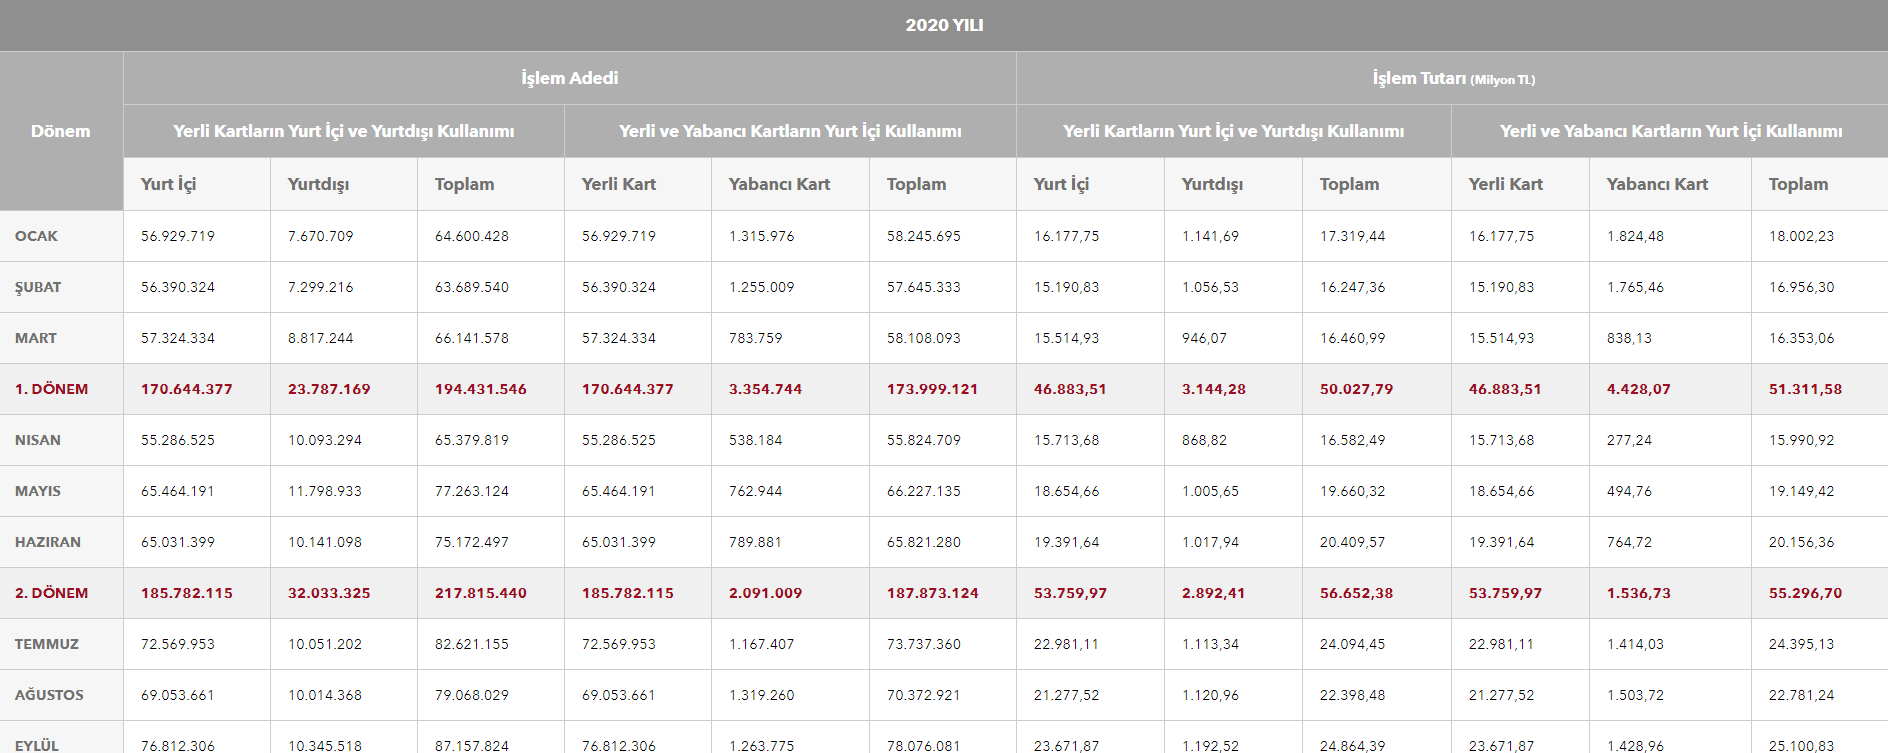
Task: Click value 24.395,13 in TEMMUZ row
Action: [x=1802, y=644]
